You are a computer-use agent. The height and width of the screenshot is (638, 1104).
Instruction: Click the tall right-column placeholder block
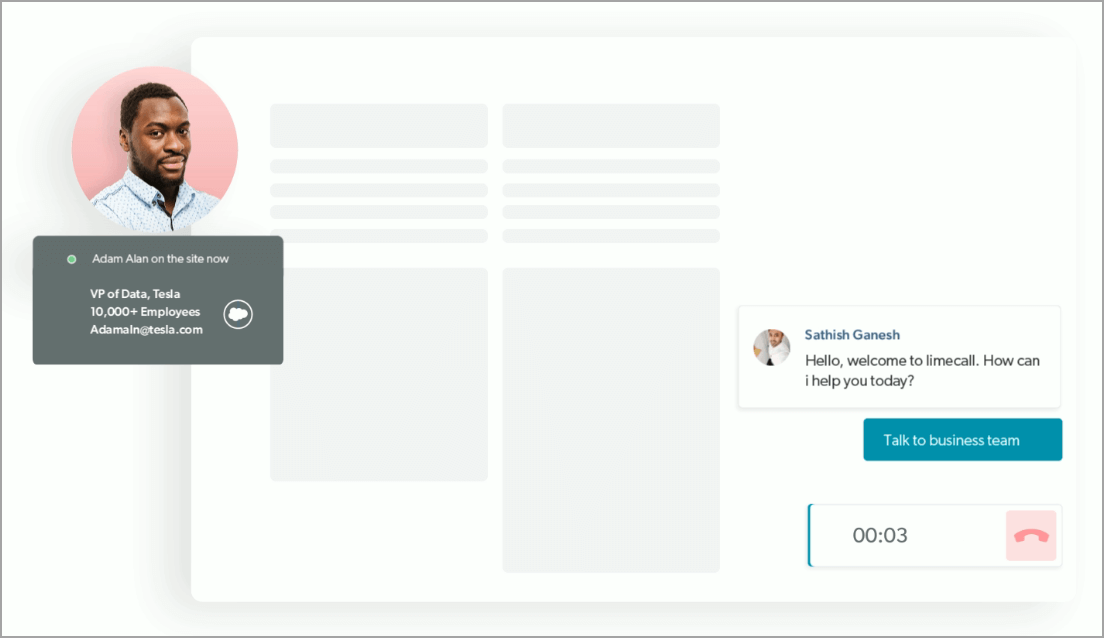pyautogui.click(x=611, y=420)
